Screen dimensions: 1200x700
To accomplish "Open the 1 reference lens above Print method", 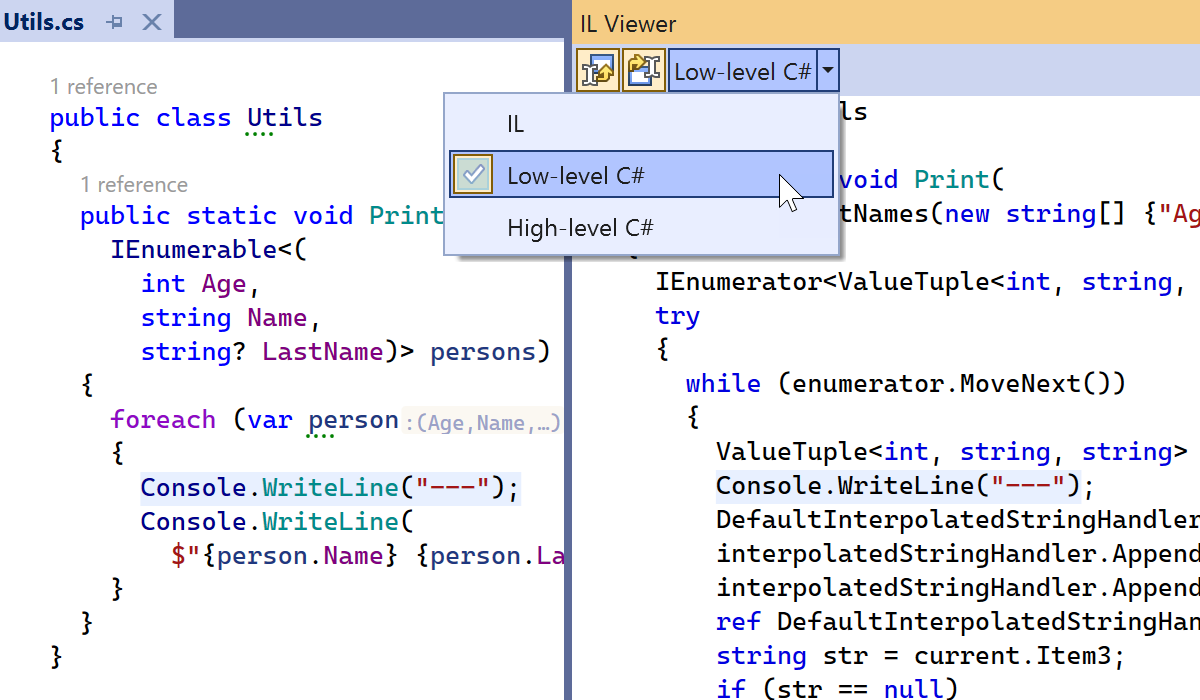I will tap(134, 185).
